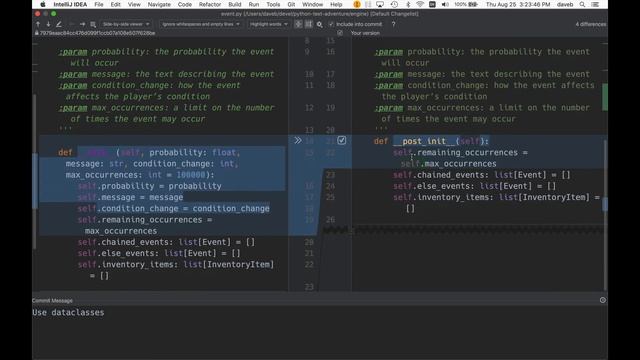Click self.else_events line in right pane
The image size is (640, 360).
point(474,186)
